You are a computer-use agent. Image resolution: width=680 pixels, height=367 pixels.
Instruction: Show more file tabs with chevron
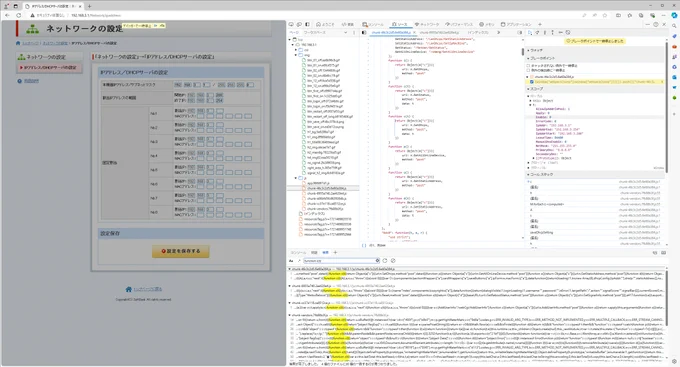[498, 32]
